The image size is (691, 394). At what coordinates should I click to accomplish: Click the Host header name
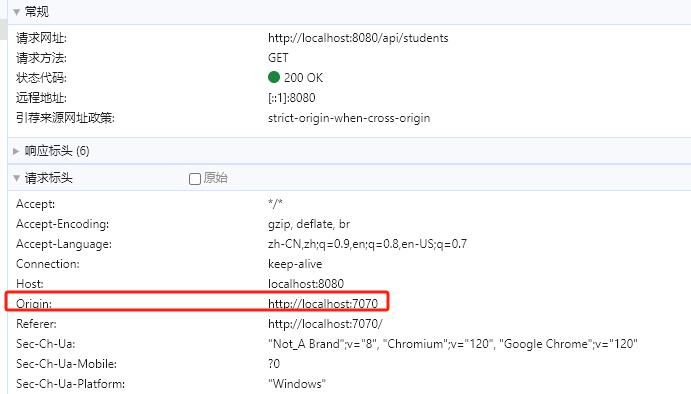click(30, 284)
